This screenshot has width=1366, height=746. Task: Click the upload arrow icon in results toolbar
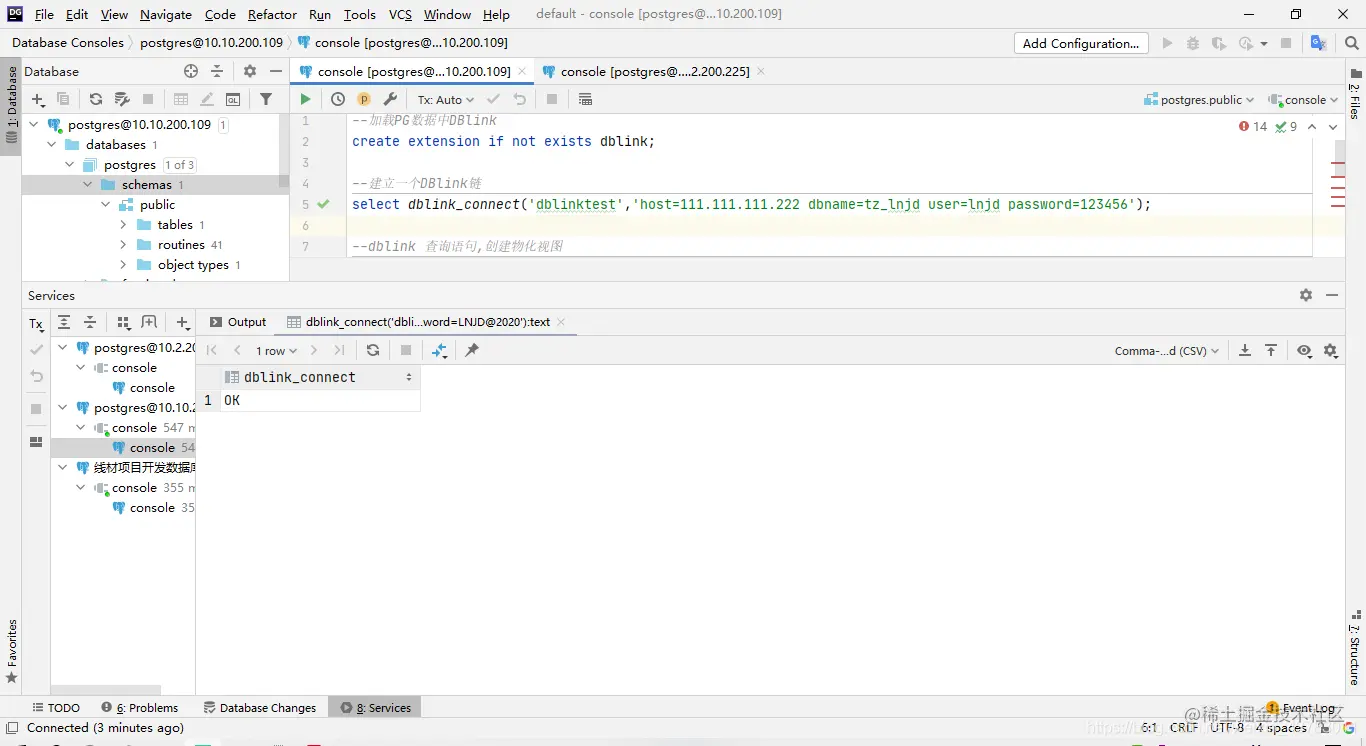[x=1271, y=350]
